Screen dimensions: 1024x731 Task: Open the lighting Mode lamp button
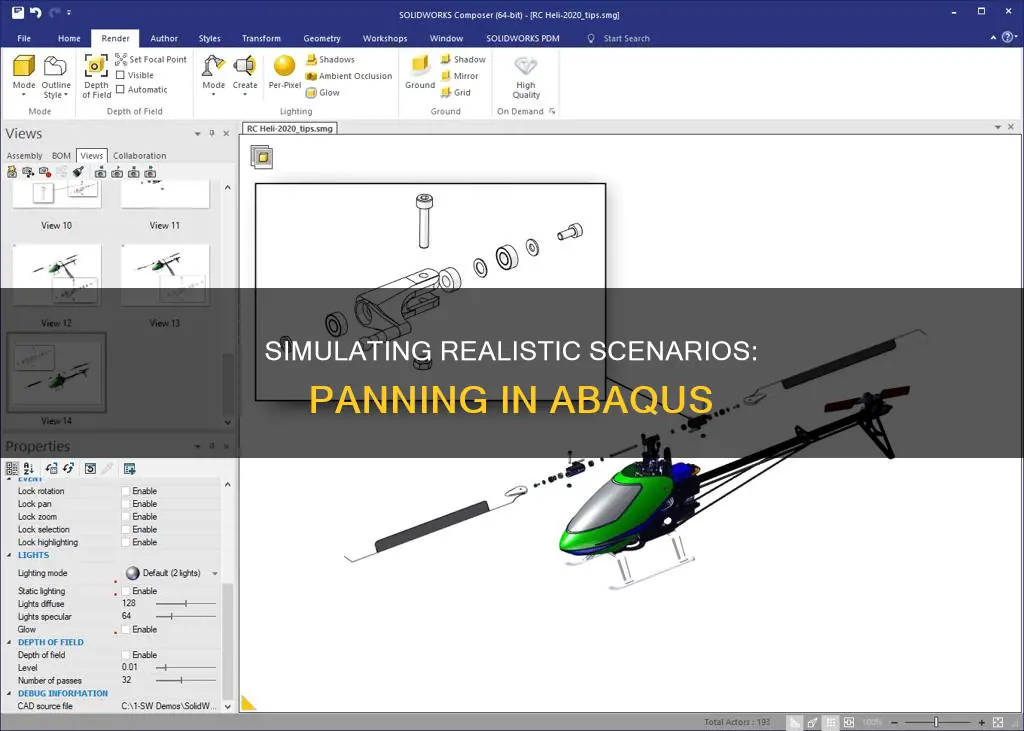pyautogui.click(x=214, y=76)
